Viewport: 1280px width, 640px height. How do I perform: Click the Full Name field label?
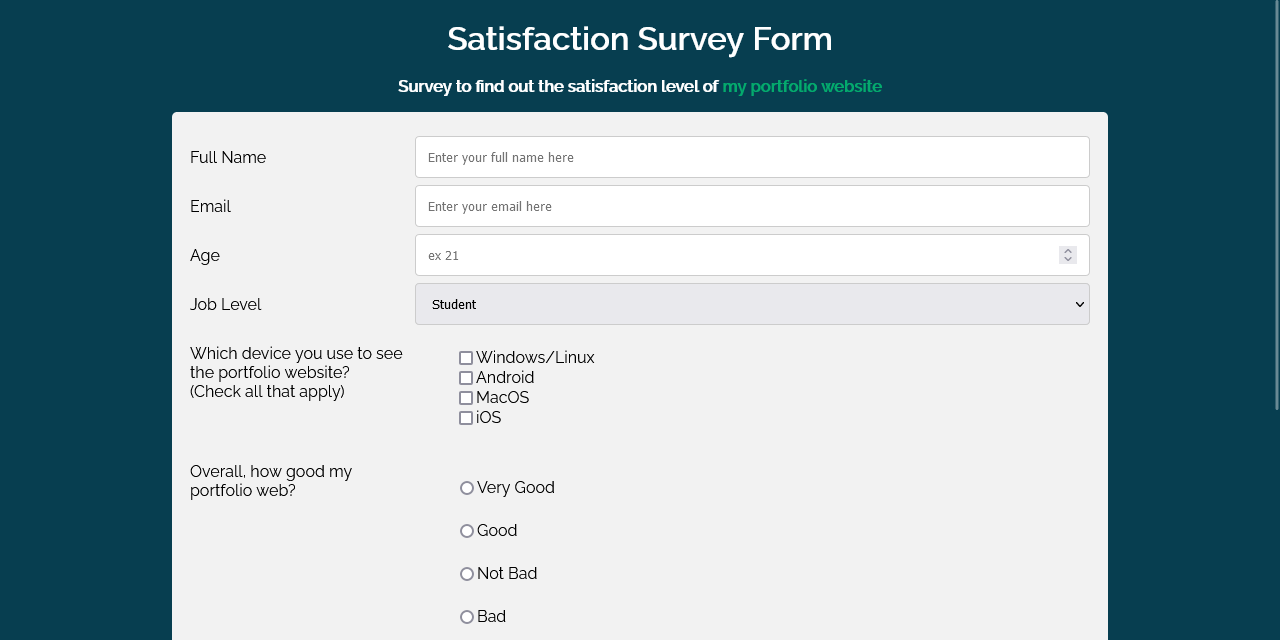(x=227, y=157)
